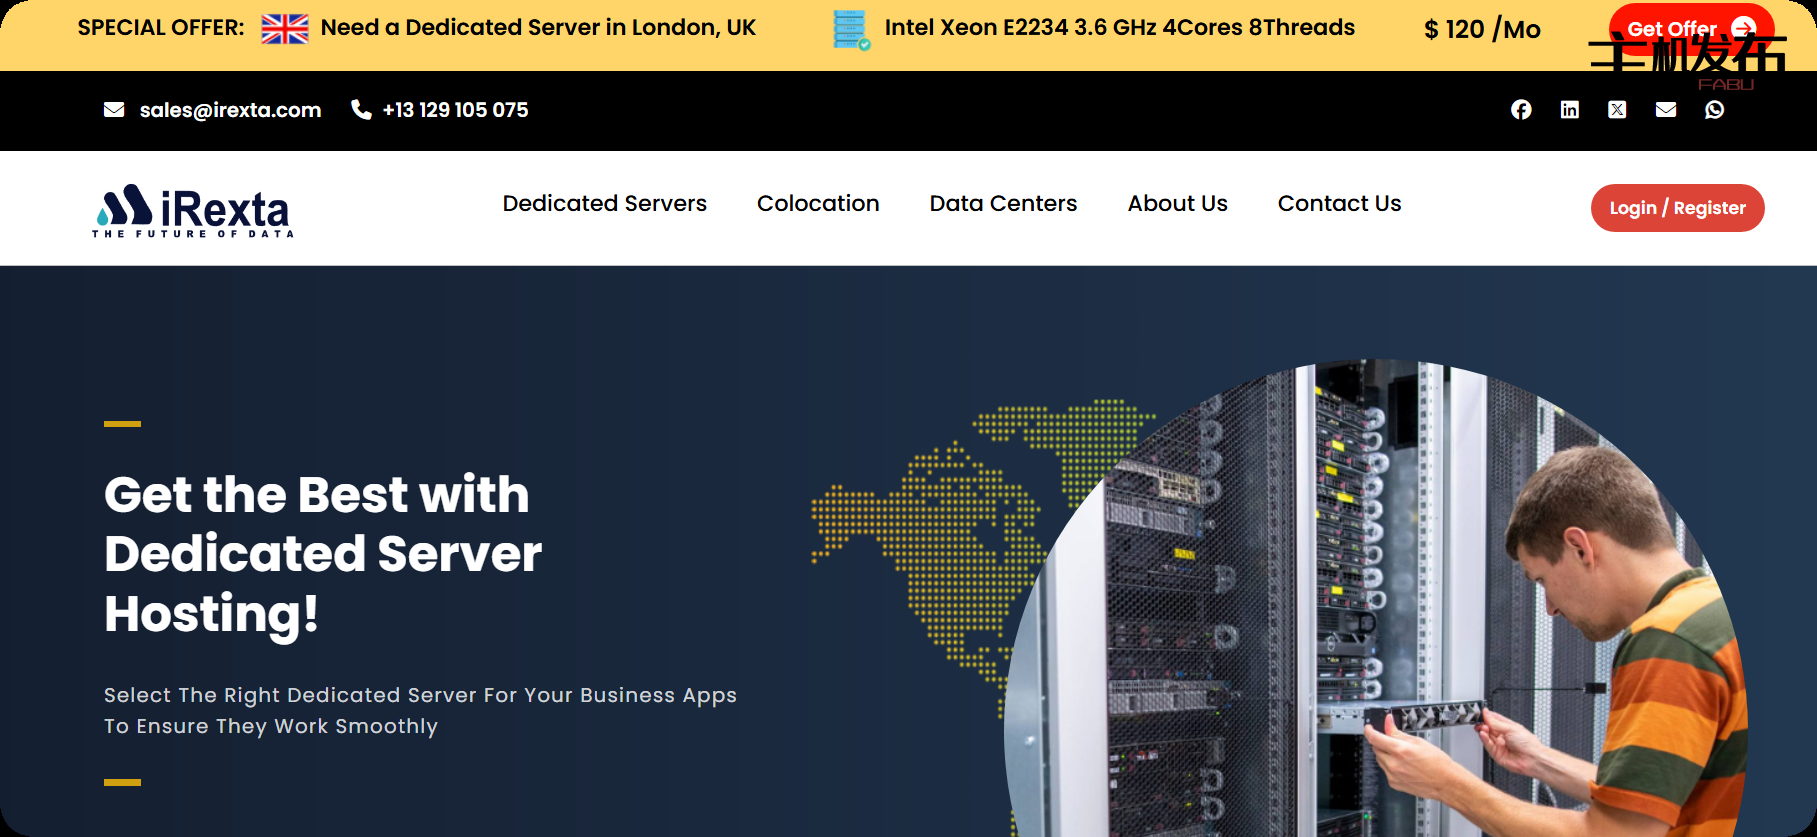Open the Dedicated Servers menu
Screen dimensions: 1817x837
[604, 204]
